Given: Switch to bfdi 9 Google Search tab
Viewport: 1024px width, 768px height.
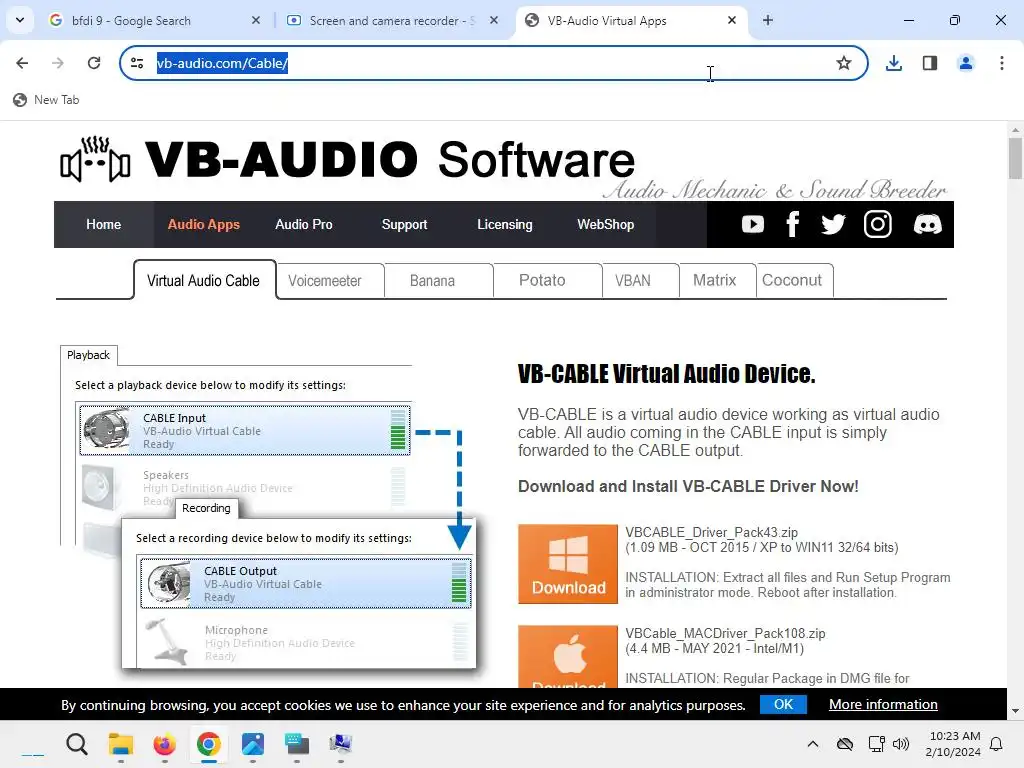Looking at the screenshot, I should click(x=154, y=20).
